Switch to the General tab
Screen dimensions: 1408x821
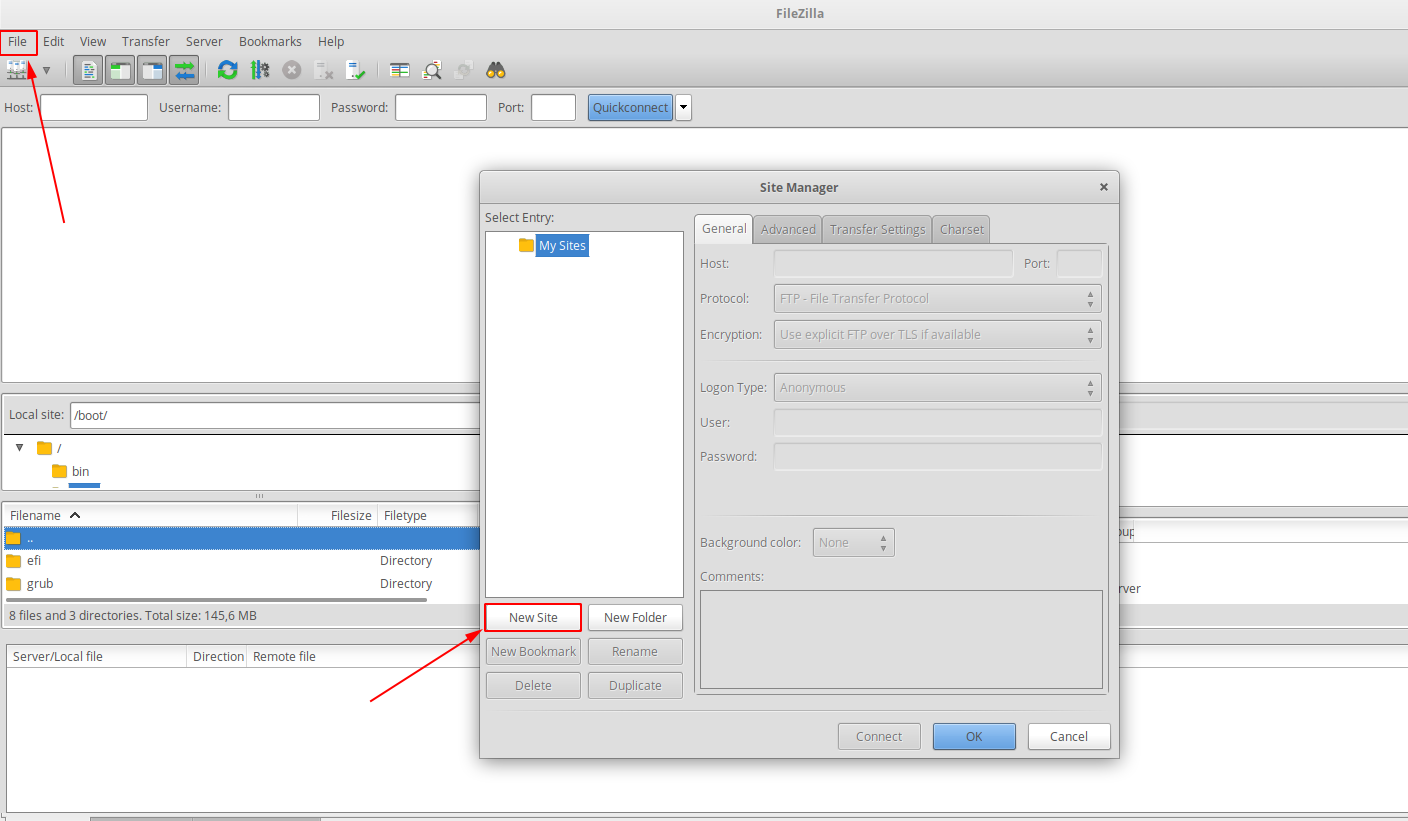[724, 228]
